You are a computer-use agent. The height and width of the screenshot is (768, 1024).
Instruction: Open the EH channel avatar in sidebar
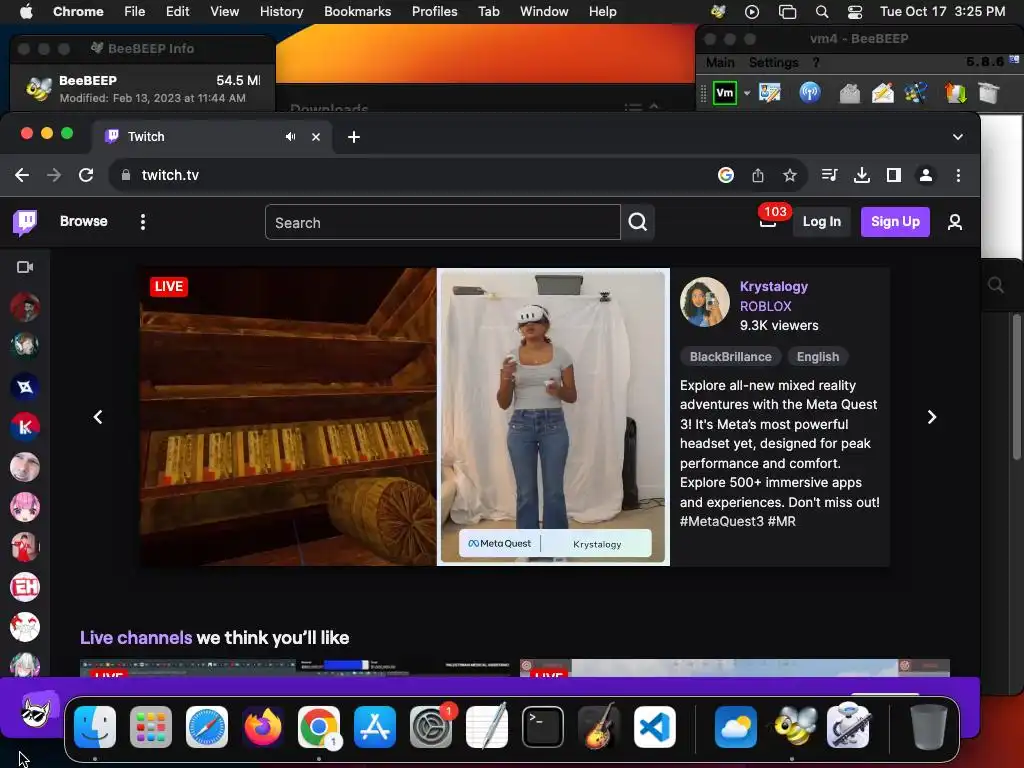coord(25,587)
